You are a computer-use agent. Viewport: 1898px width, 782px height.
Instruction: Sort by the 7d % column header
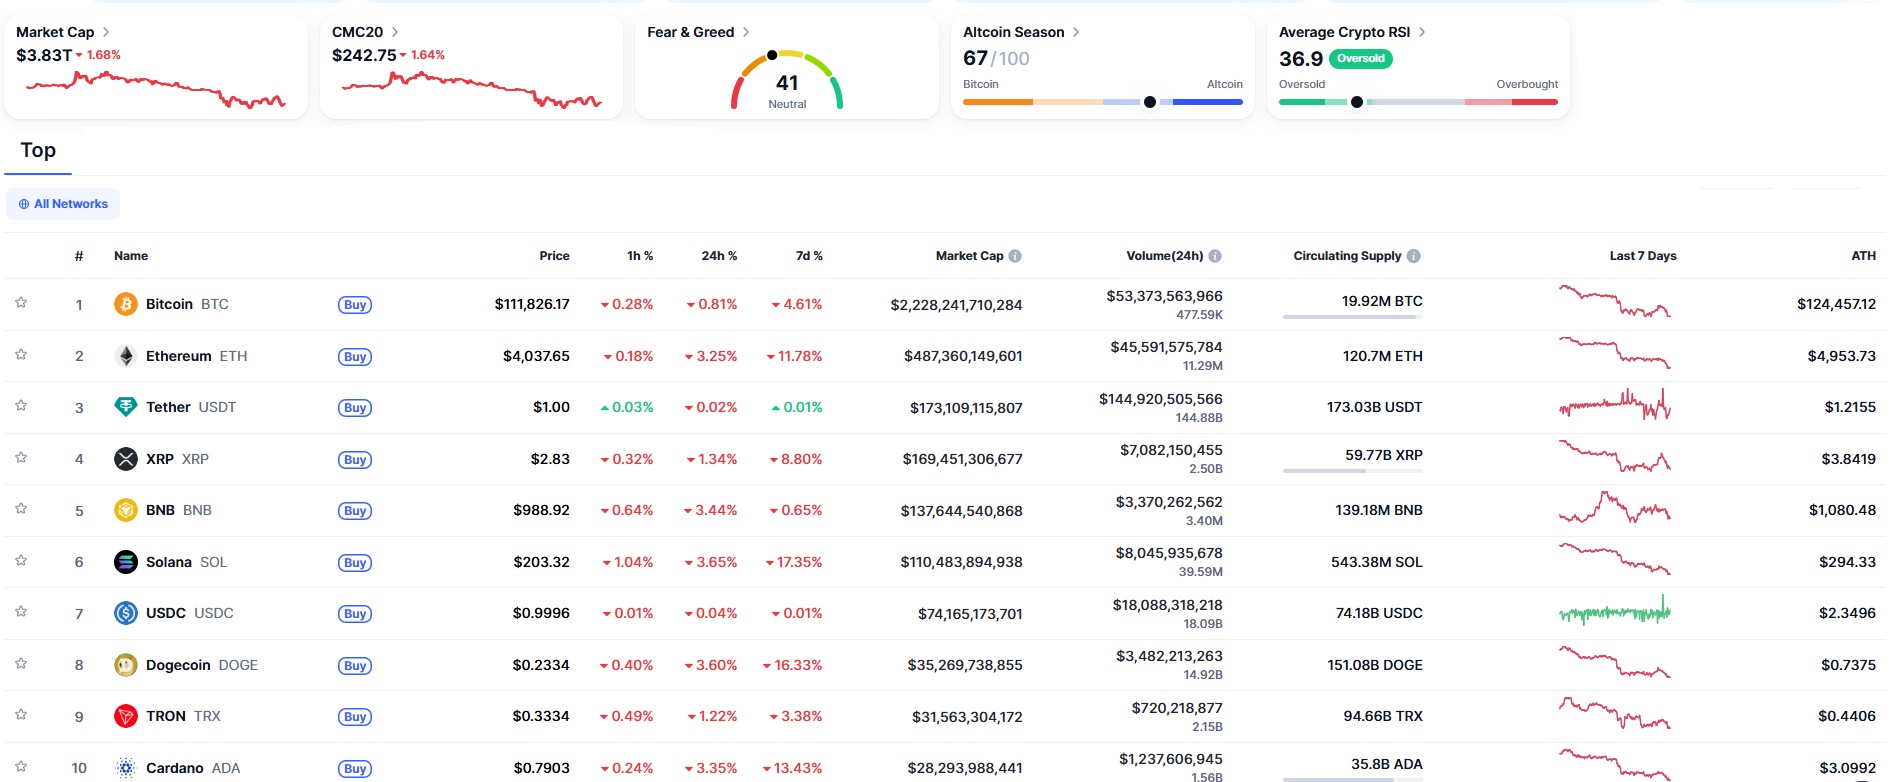(x=809, y=256)
